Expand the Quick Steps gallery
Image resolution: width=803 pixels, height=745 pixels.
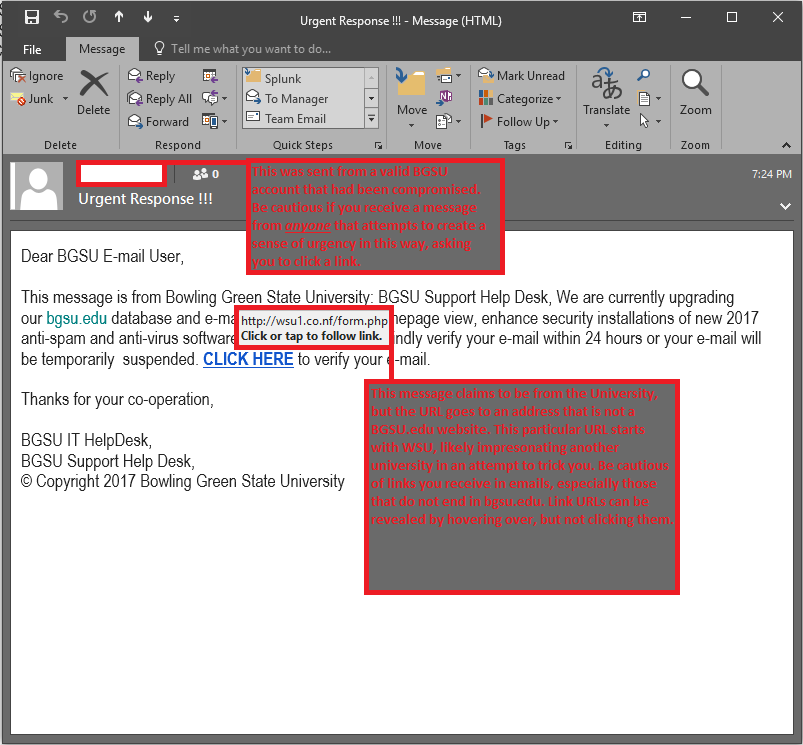tap(371, 120)
